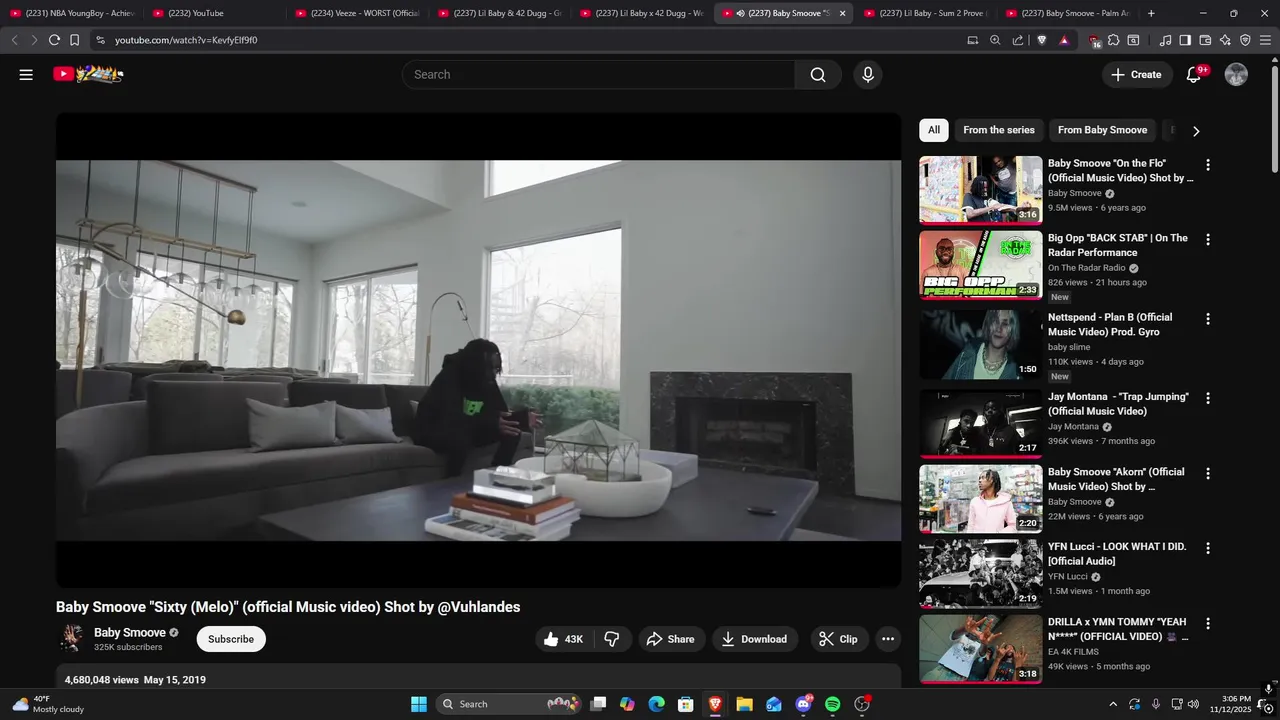Switch to the Baby Smoove - Palm Angels tab
1280x720 pixels.
1068,13
